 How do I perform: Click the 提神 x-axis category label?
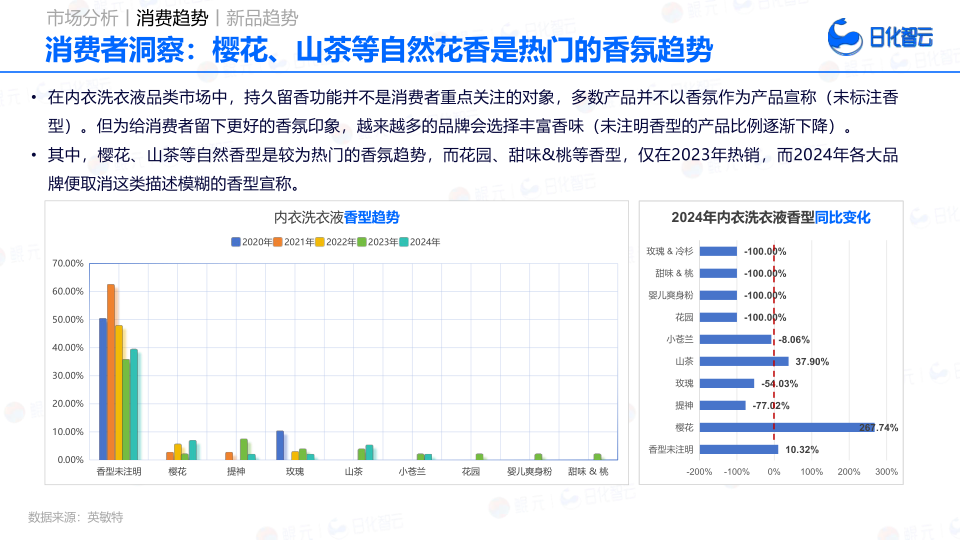click(236, 471)
